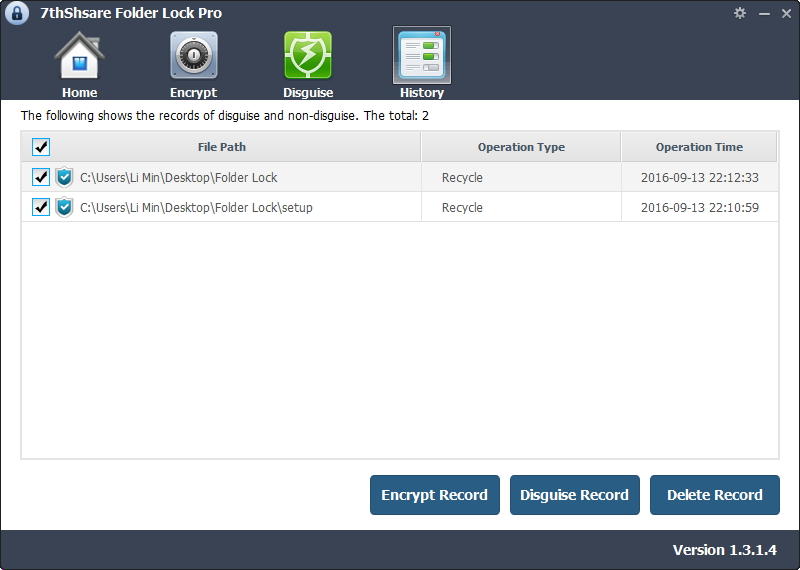Switch to the Encrypt tab label
800x570 pixels.
[x=193, y=92]
